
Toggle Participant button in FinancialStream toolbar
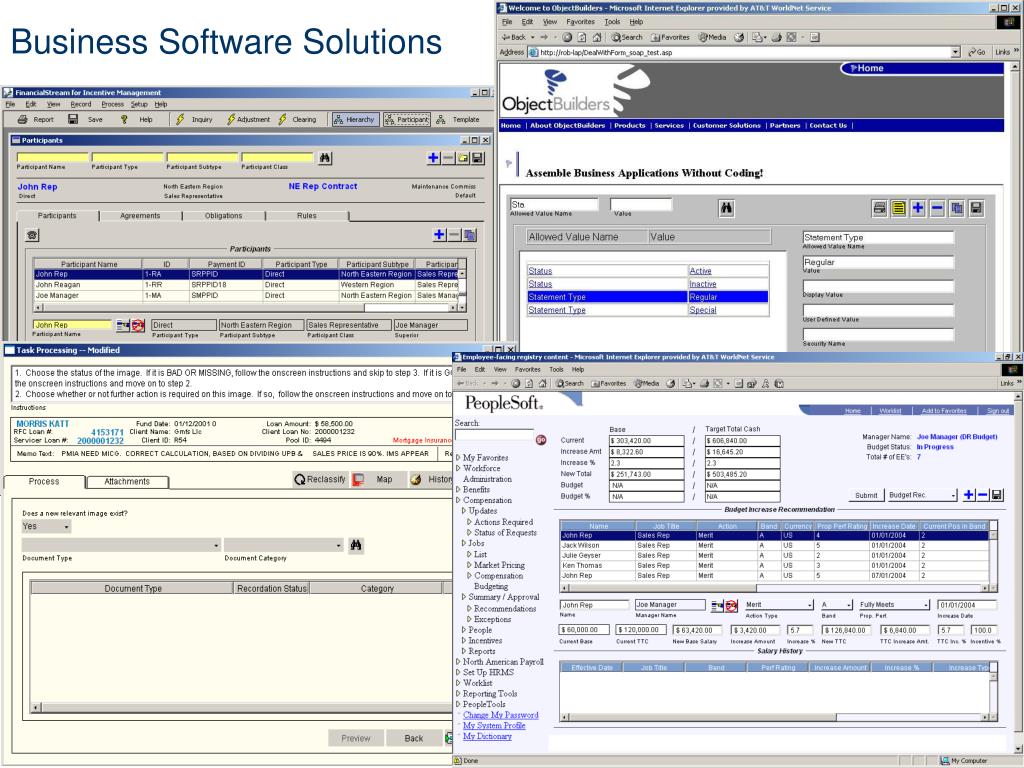[x=406, y=120]
